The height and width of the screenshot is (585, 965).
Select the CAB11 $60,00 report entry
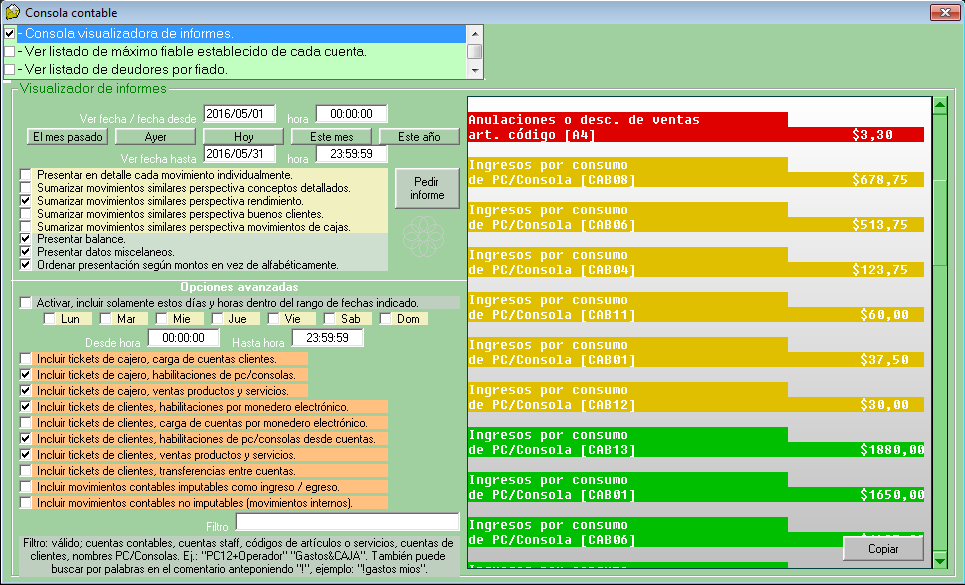click(696, 307)
